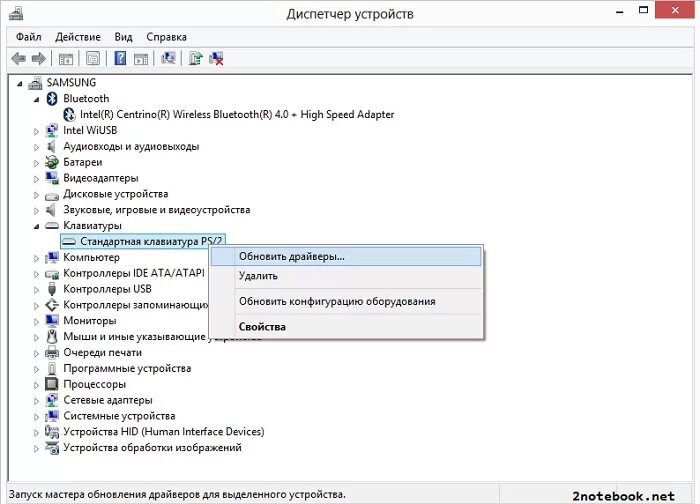Click the Intel Centrino Bluetooth adapter icon

pos(69,114)
